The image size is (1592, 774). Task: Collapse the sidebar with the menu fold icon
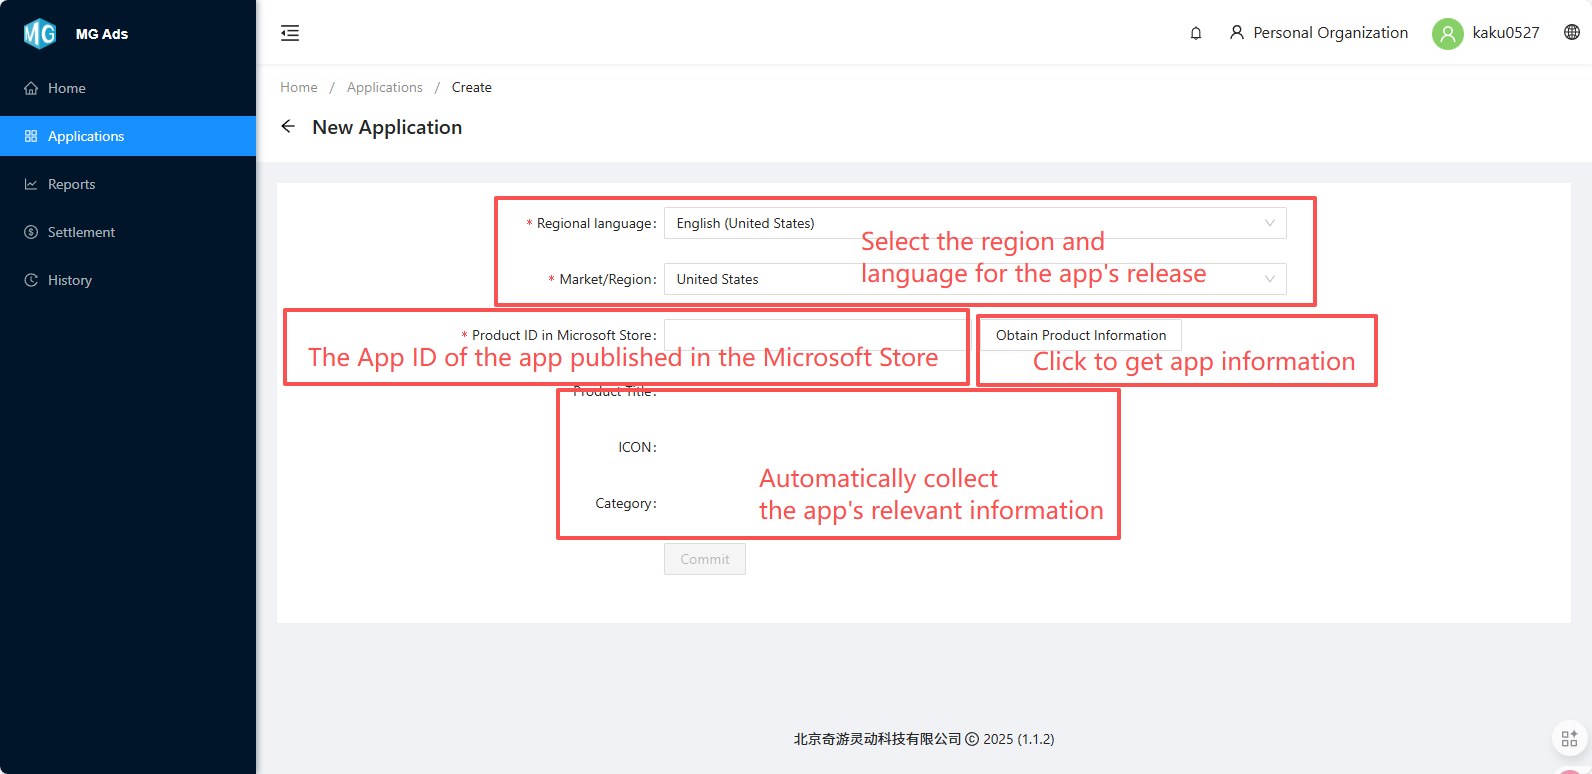point(290,33)
